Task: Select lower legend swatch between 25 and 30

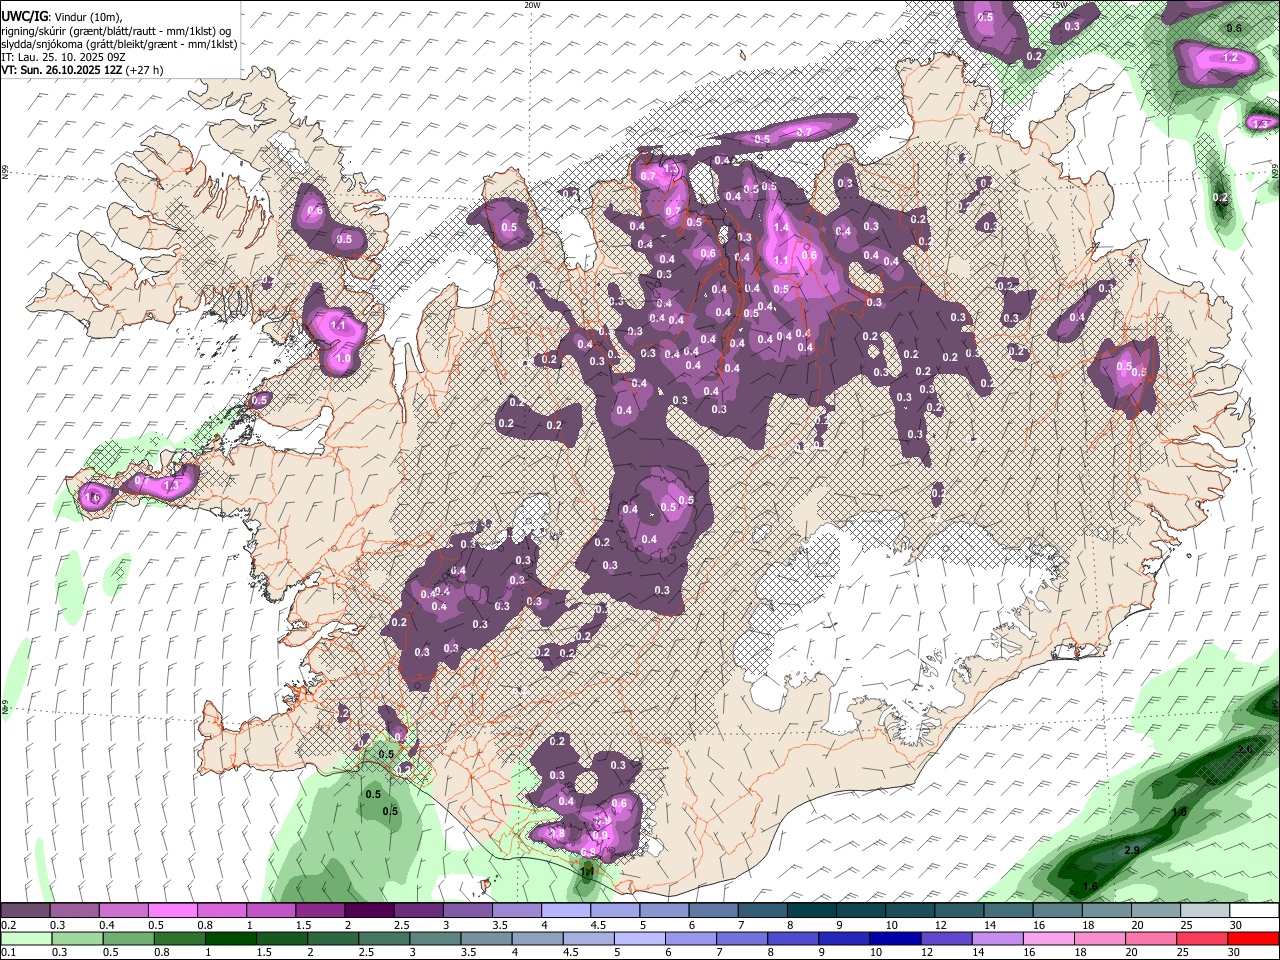Action: (x=1202, y=939)
